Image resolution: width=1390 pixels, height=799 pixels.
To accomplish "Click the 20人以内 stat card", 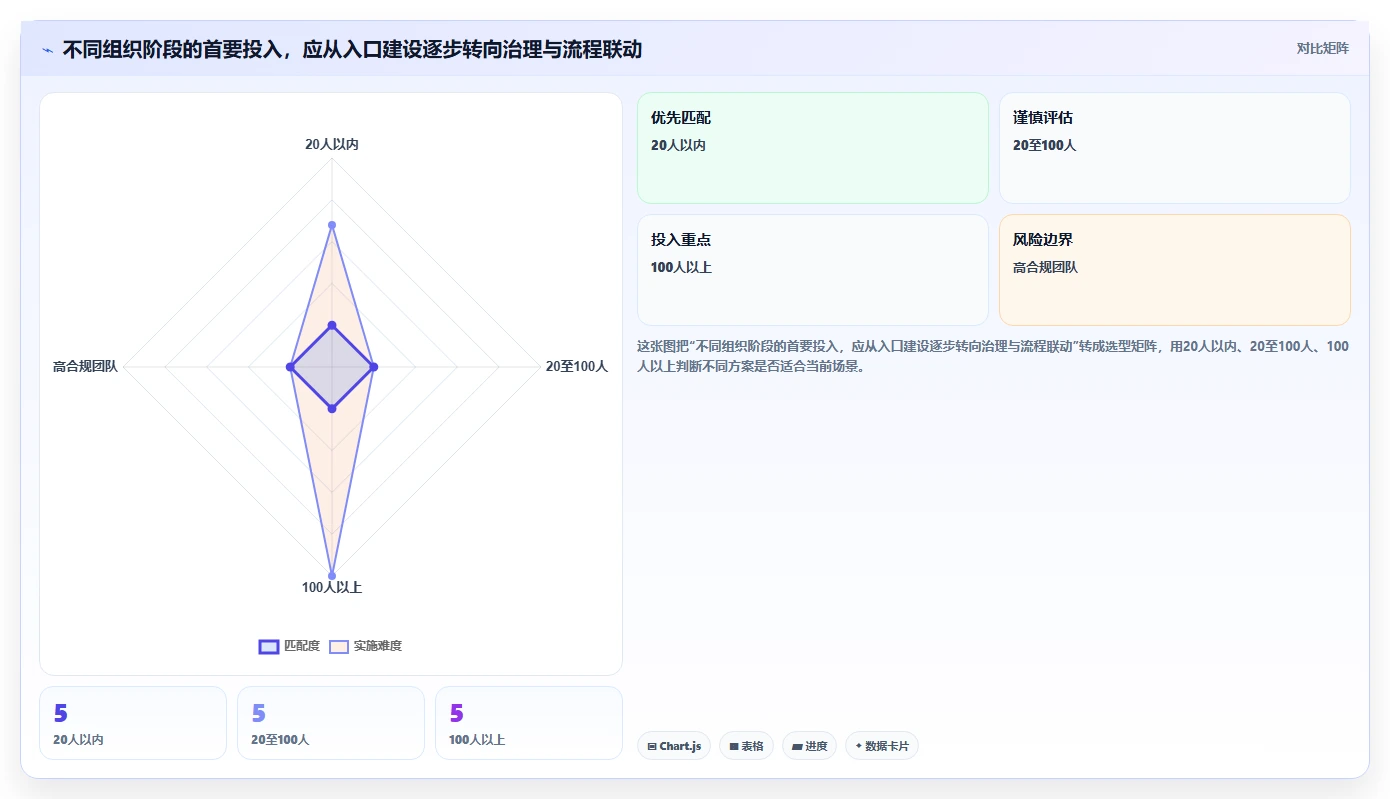I will click(133, 723).
